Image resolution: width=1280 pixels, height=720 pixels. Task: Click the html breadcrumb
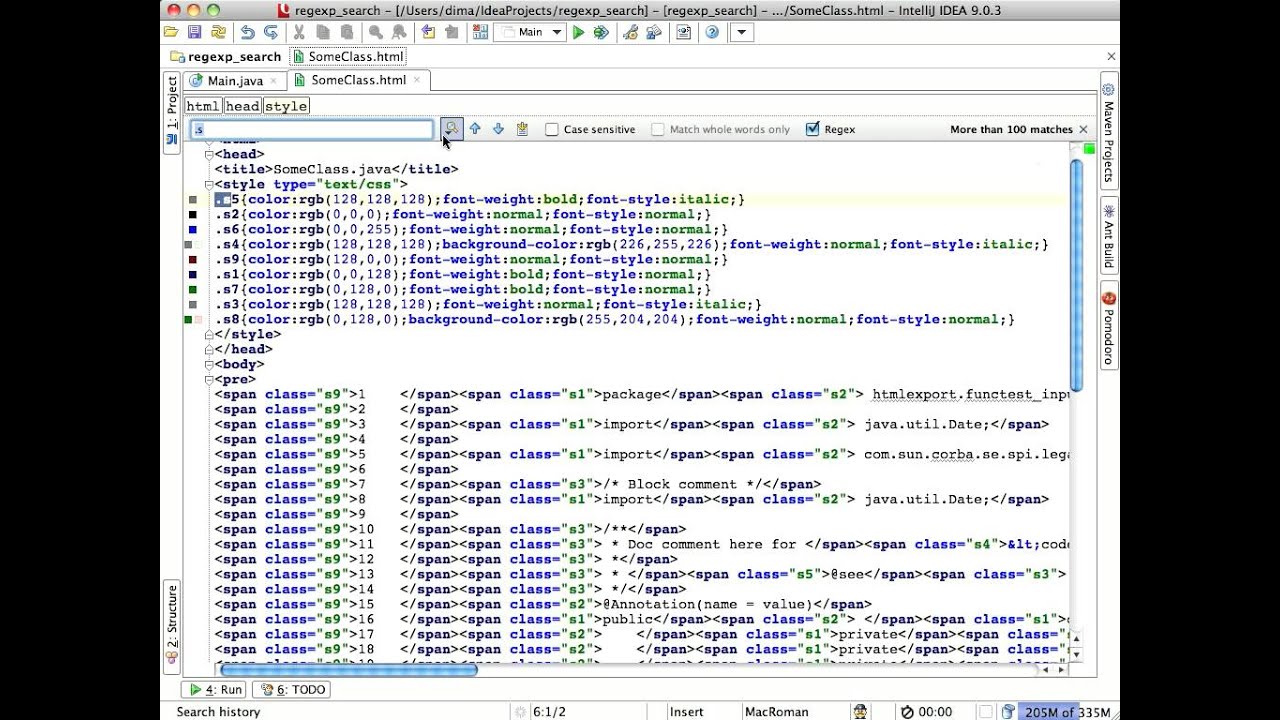tap(203, 106)
